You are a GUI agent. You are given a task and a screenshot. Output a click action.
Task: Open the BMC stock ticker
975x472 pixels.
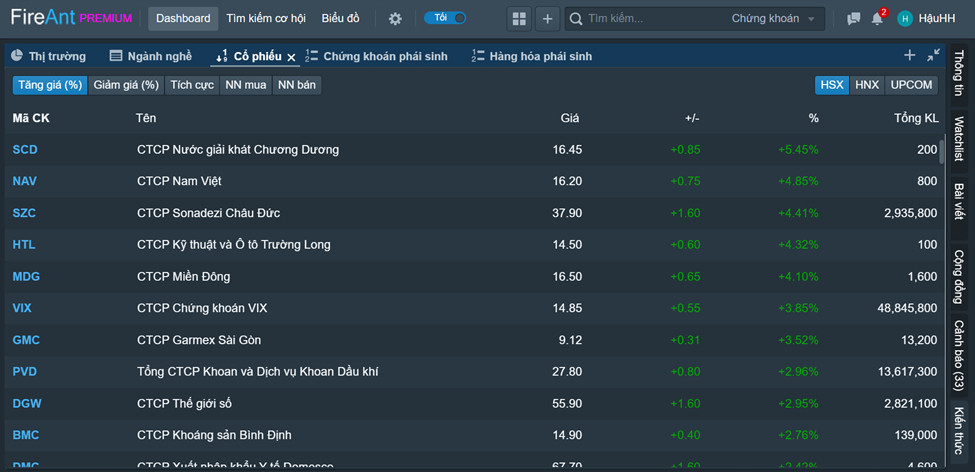pyautogui.click(x=25, y=435)
